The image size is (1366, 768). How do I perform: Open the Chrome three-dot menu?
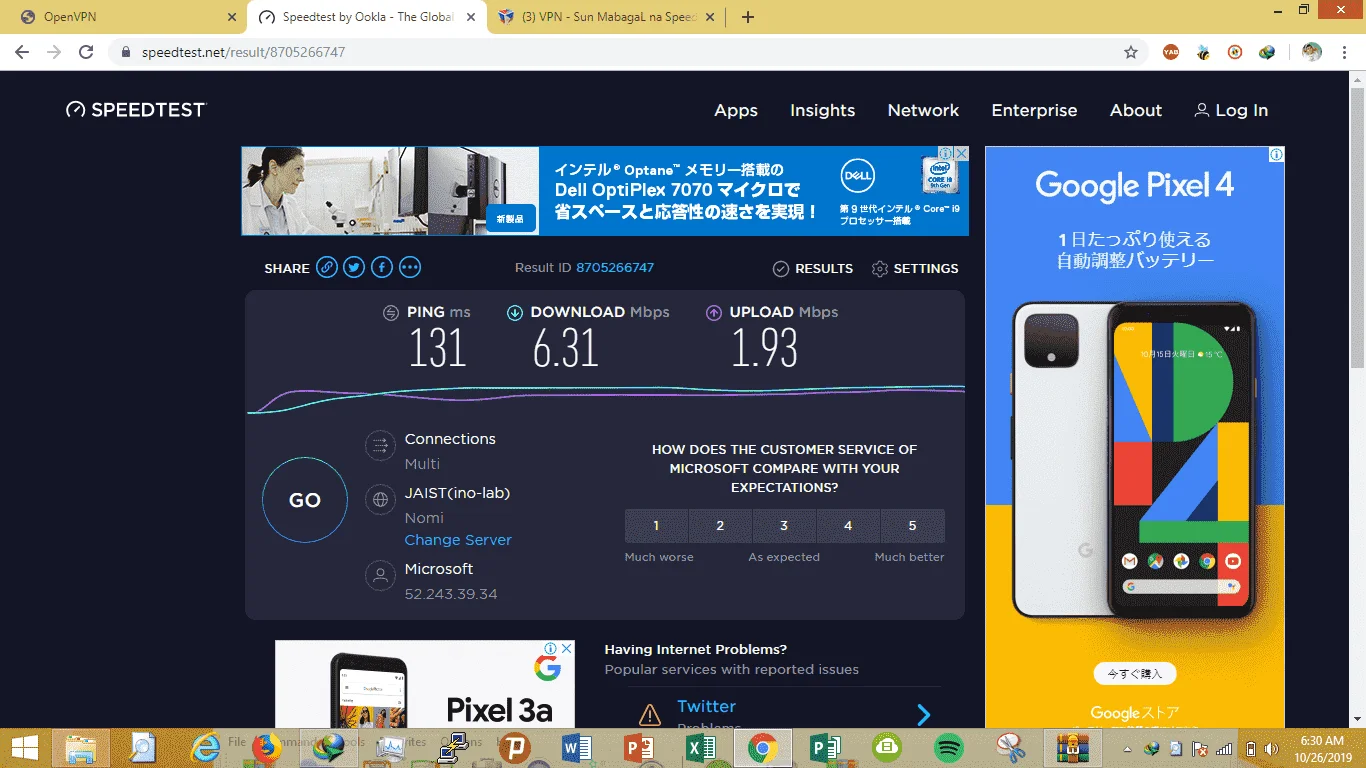[1344, 52]
